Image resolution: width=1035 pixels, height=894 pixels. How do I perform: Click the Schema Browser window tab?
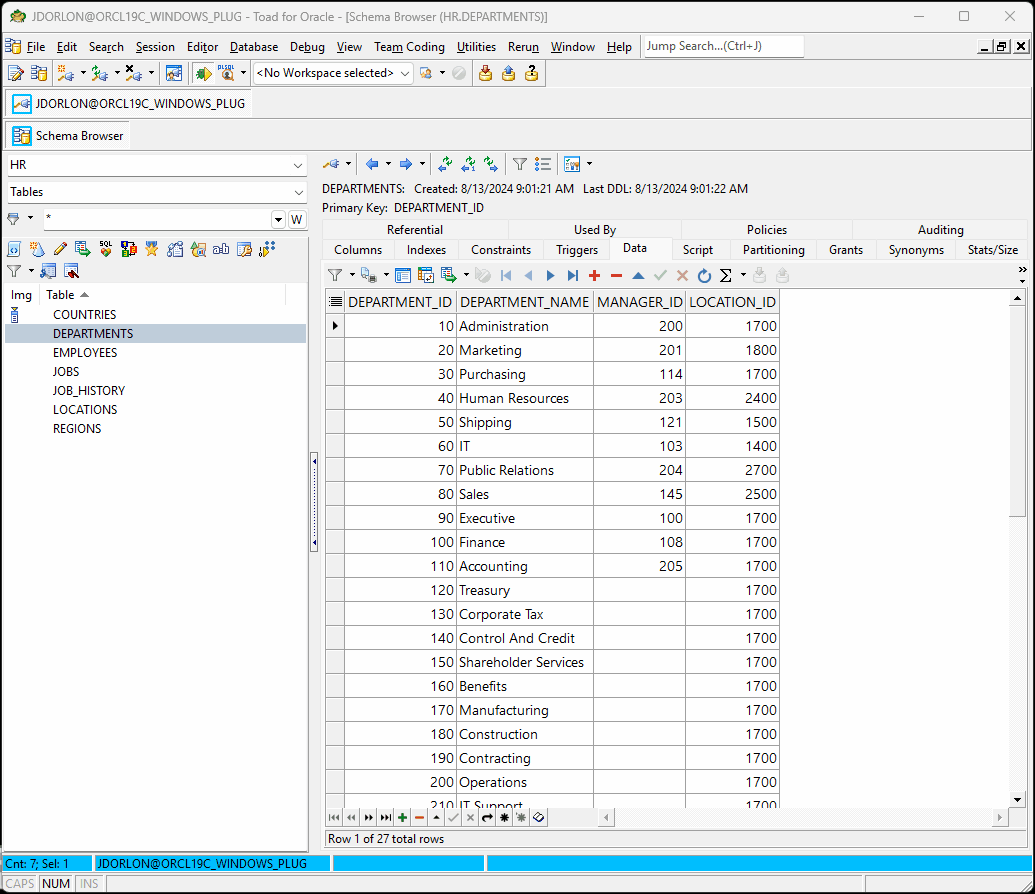click(68, 136)
